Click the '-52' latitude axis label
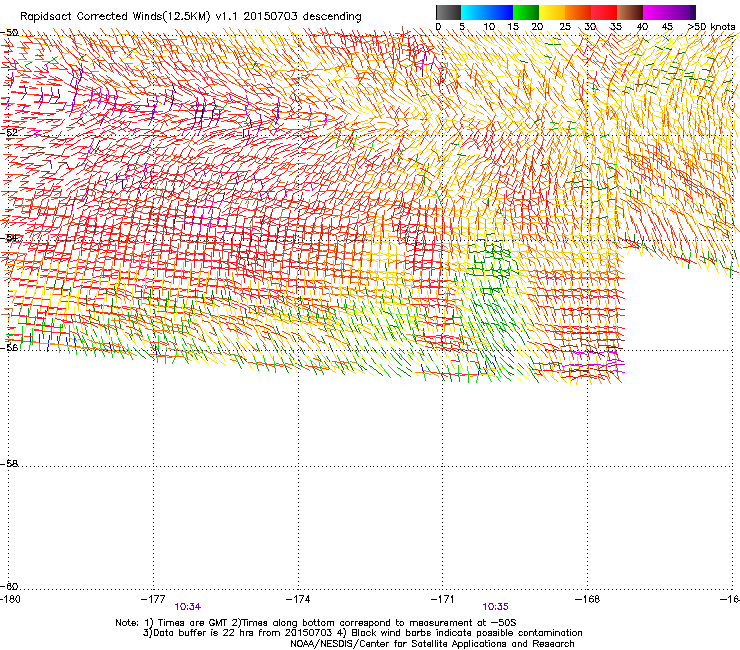Image resolution: width=740 pixels, height=650 pixels. click(9, 133)
